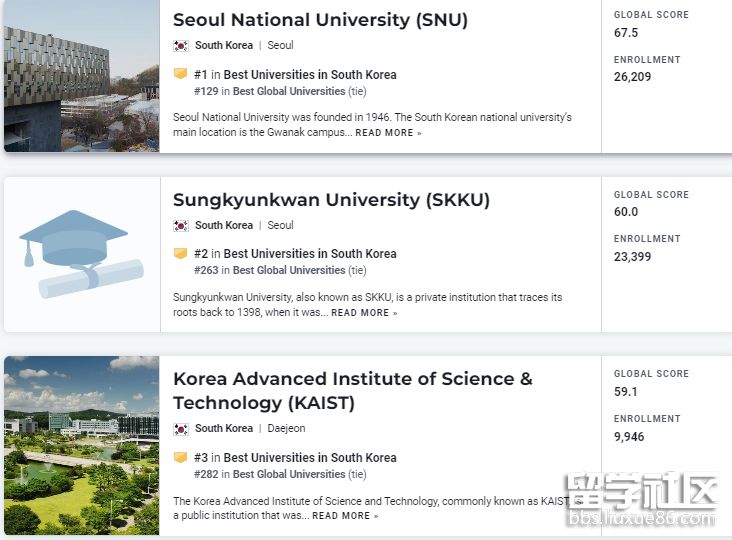
Task: Open Seoul National University (SNU) title link
Action: pos(320,20)
